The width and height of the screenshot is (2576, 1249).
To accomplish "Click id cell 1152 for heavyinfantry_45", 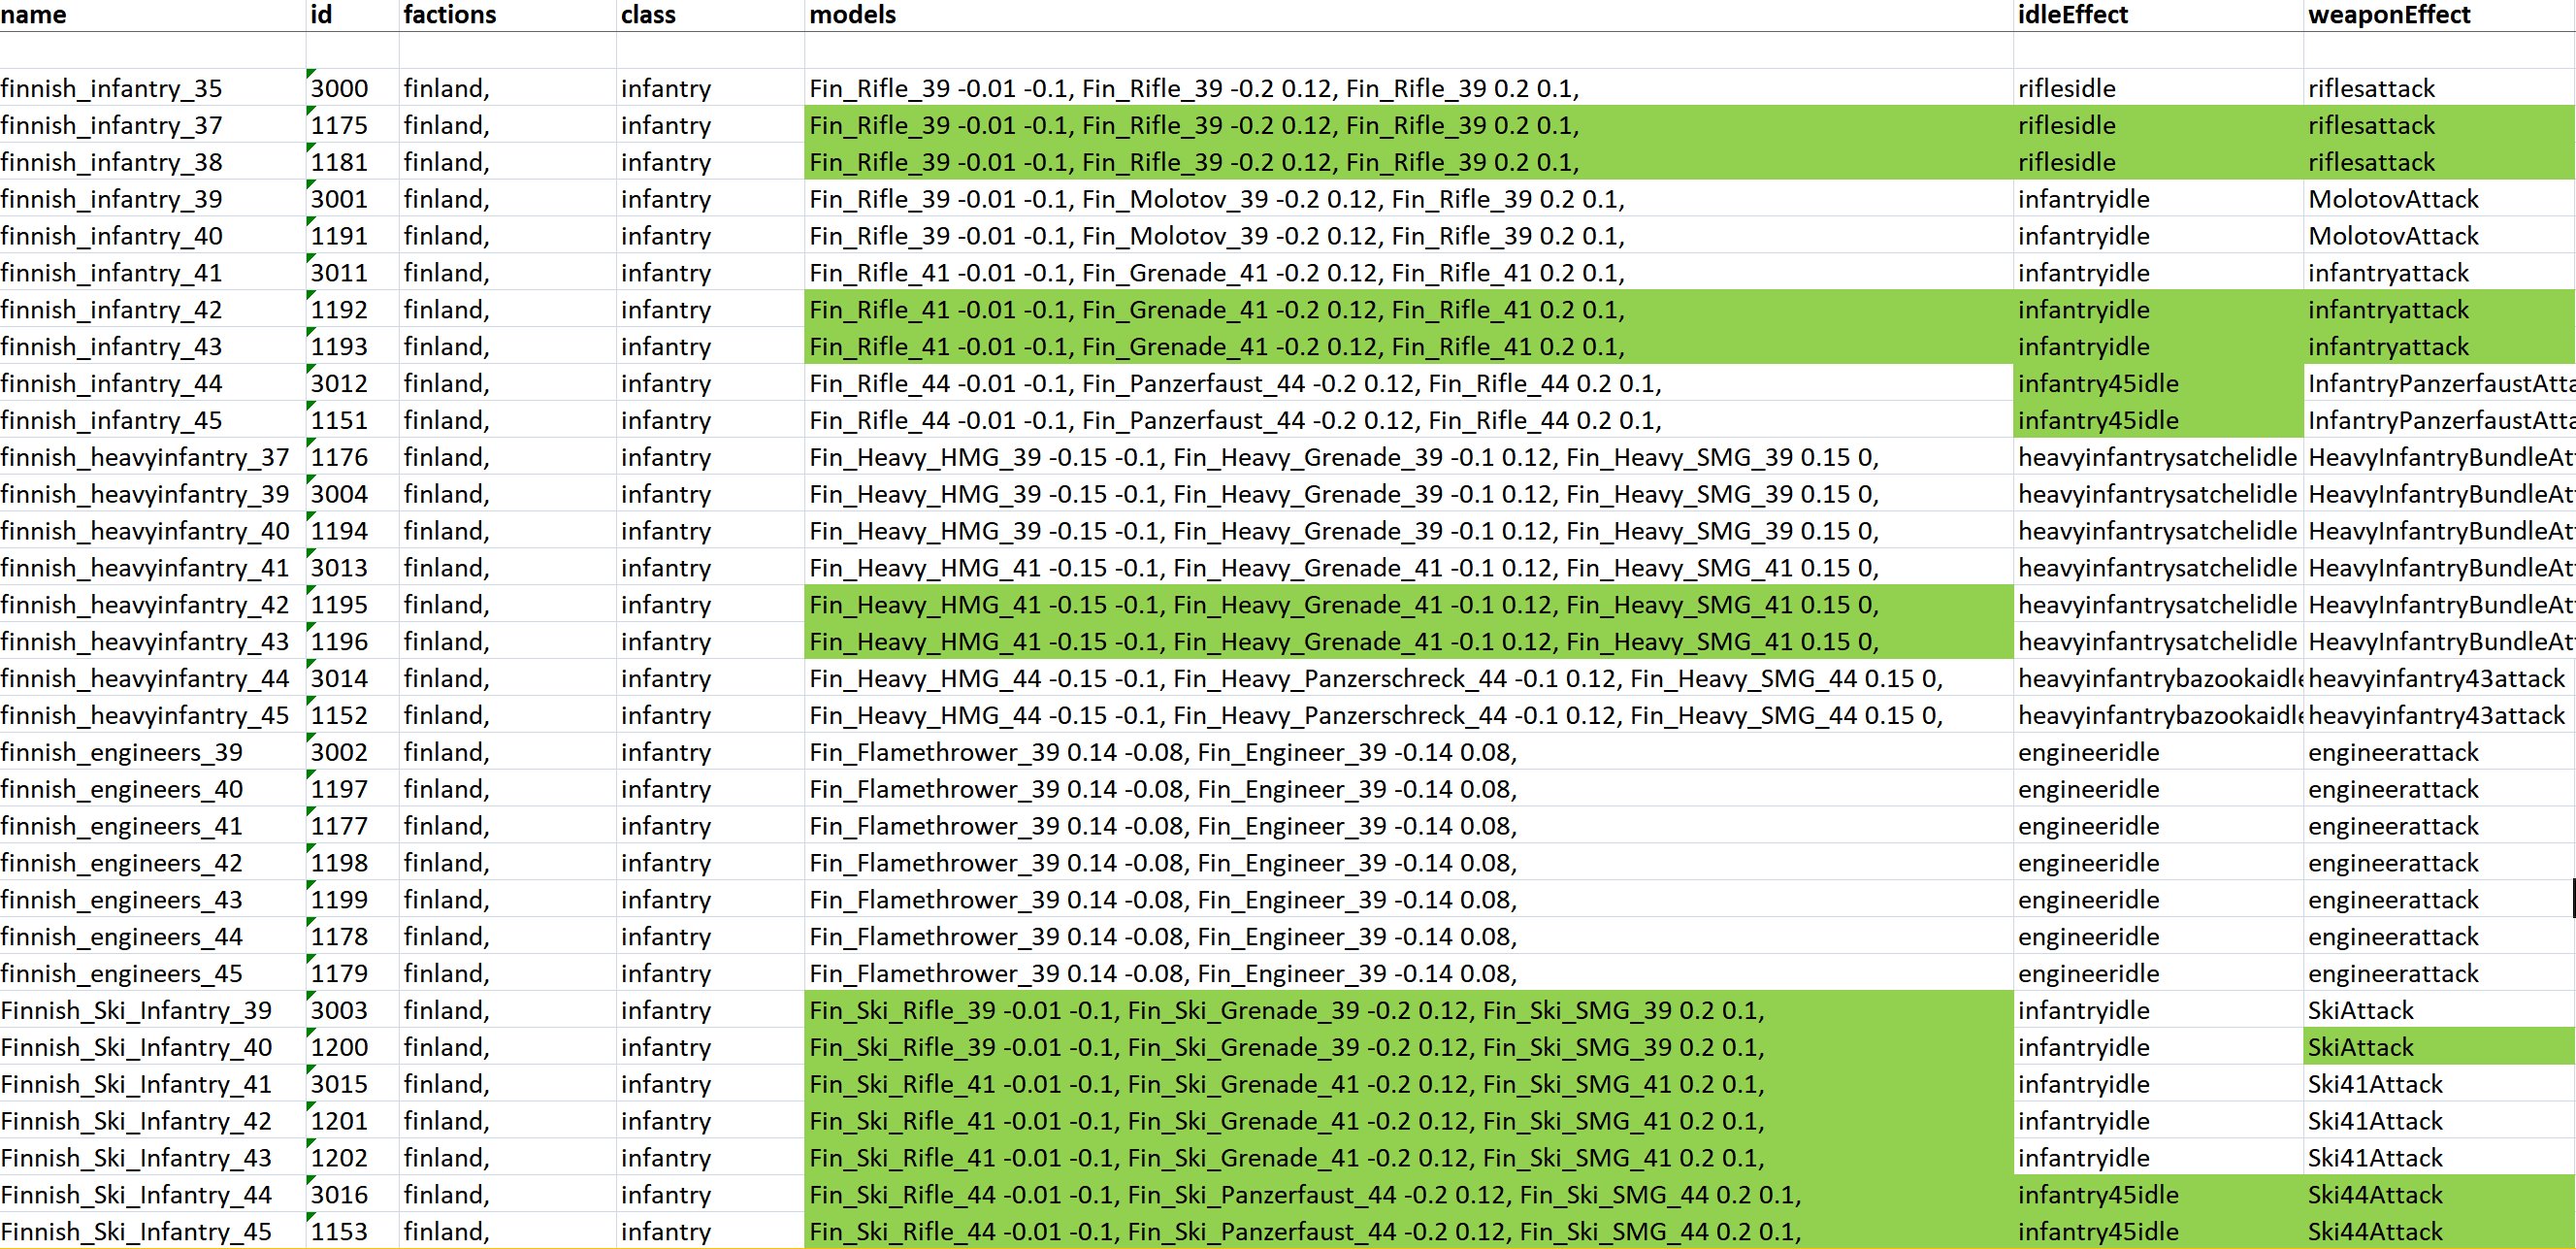I will point(340,716).
